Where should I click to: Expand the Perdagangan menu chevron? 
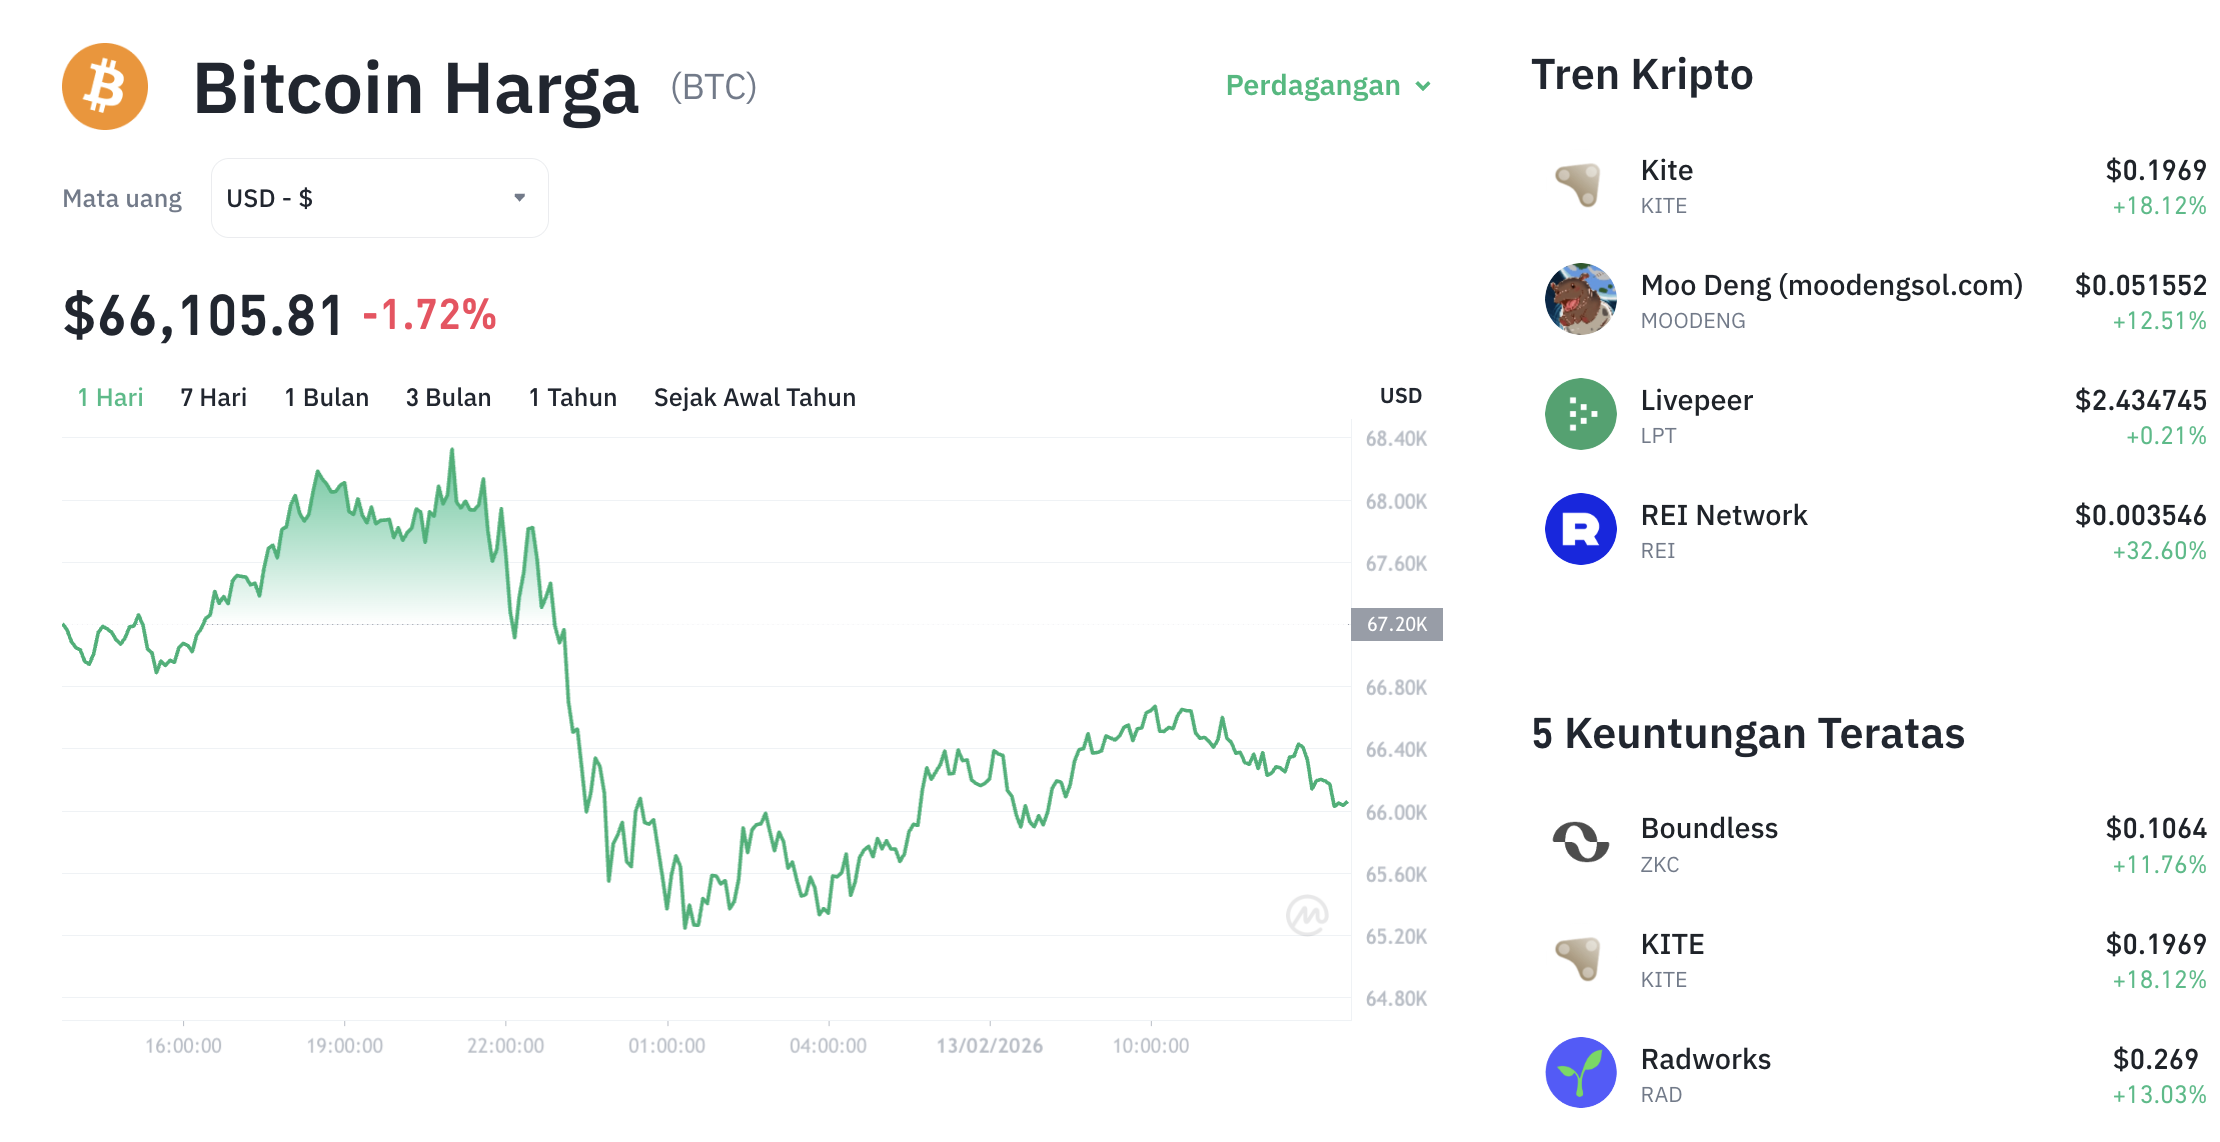[x=1424, y=86]
